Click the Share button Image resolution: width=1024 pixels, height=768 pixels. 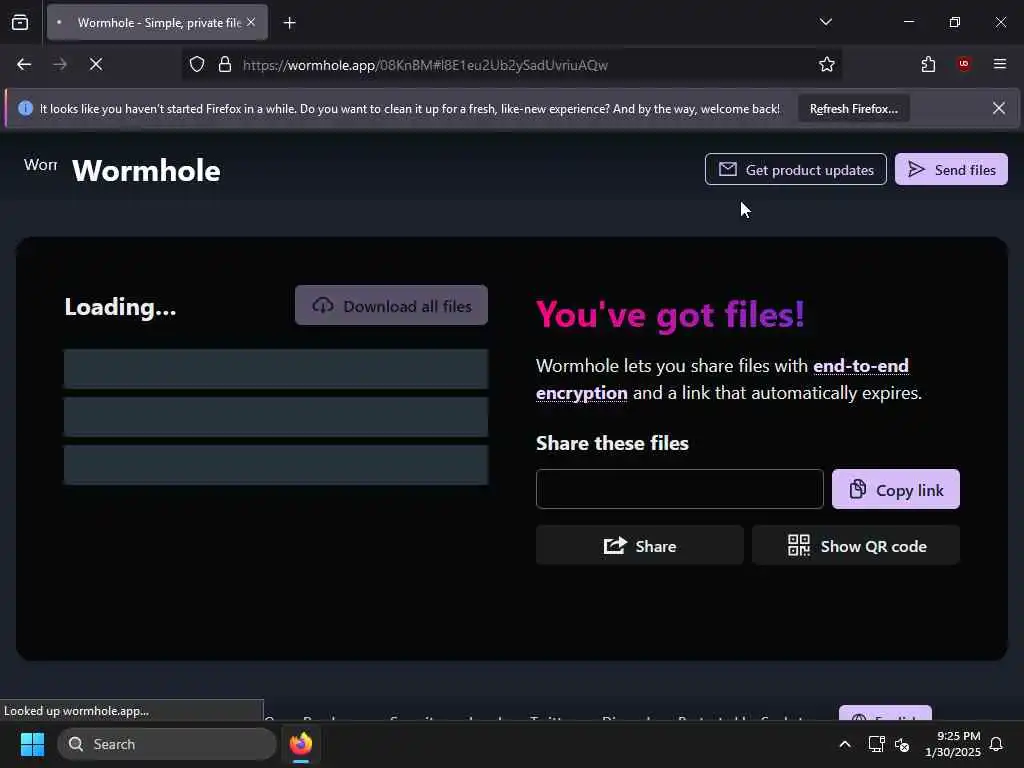pos(639,545)
